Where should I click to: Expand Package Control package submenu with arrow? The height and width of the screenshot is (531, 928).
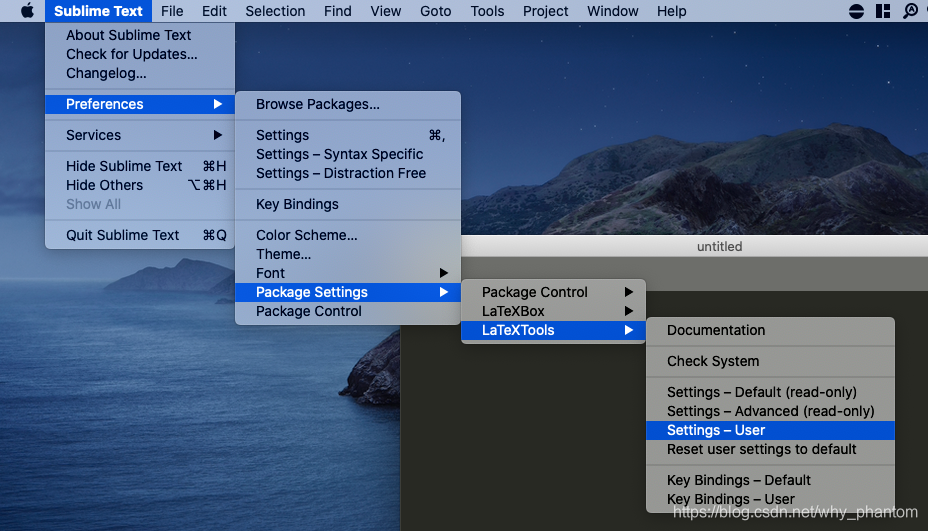553,292
